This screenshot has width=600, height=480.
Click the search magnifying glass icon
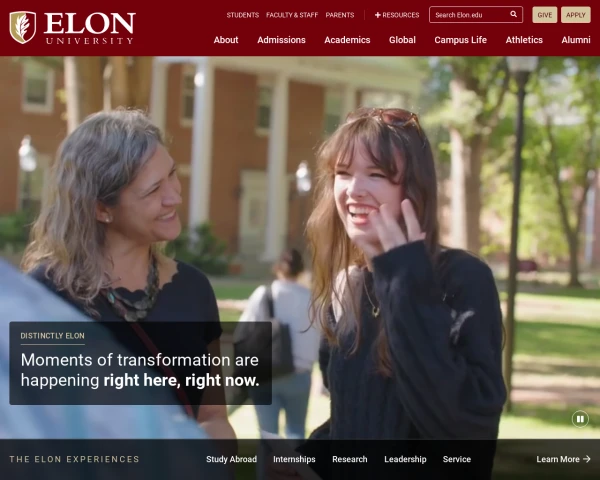[x=514, y=15]
